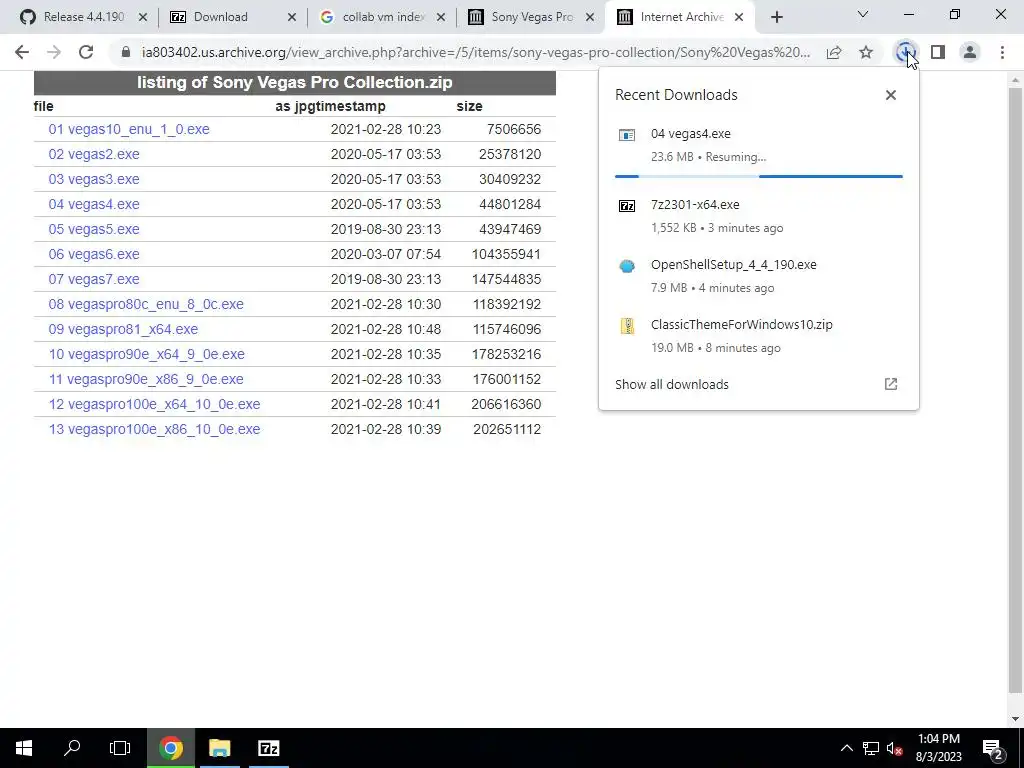Select 04 vegas4.exe in Recent Downloads
The width and height of the screenshot is (1024, 768).
(758, 145)
